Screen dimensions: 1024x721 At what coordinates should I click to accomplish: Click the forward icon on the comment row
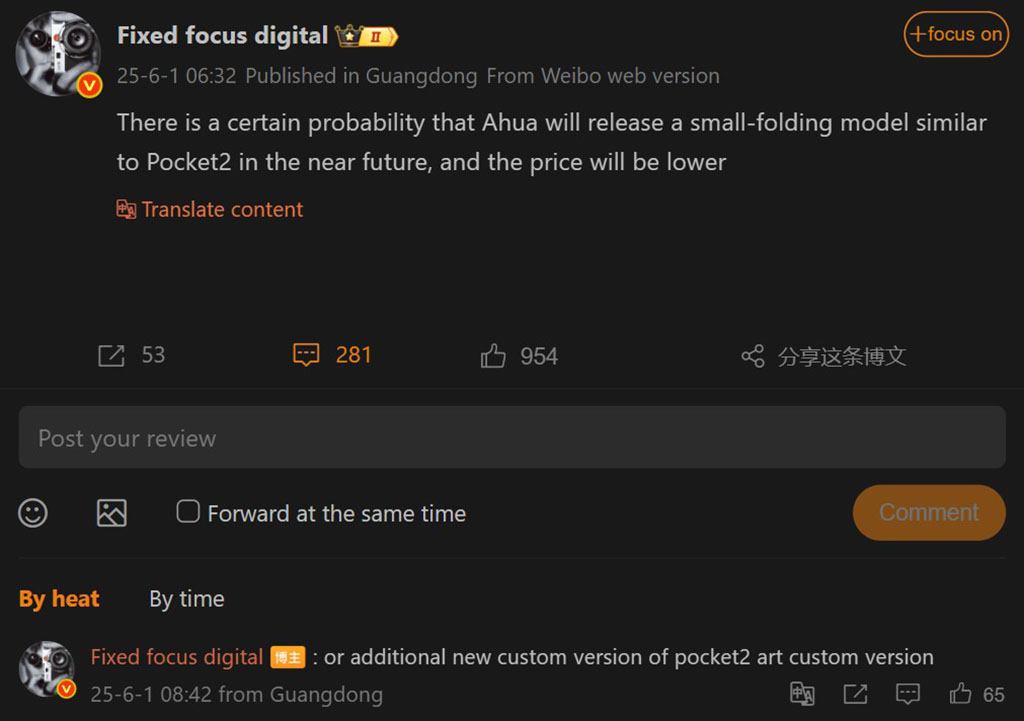(855, 694)
